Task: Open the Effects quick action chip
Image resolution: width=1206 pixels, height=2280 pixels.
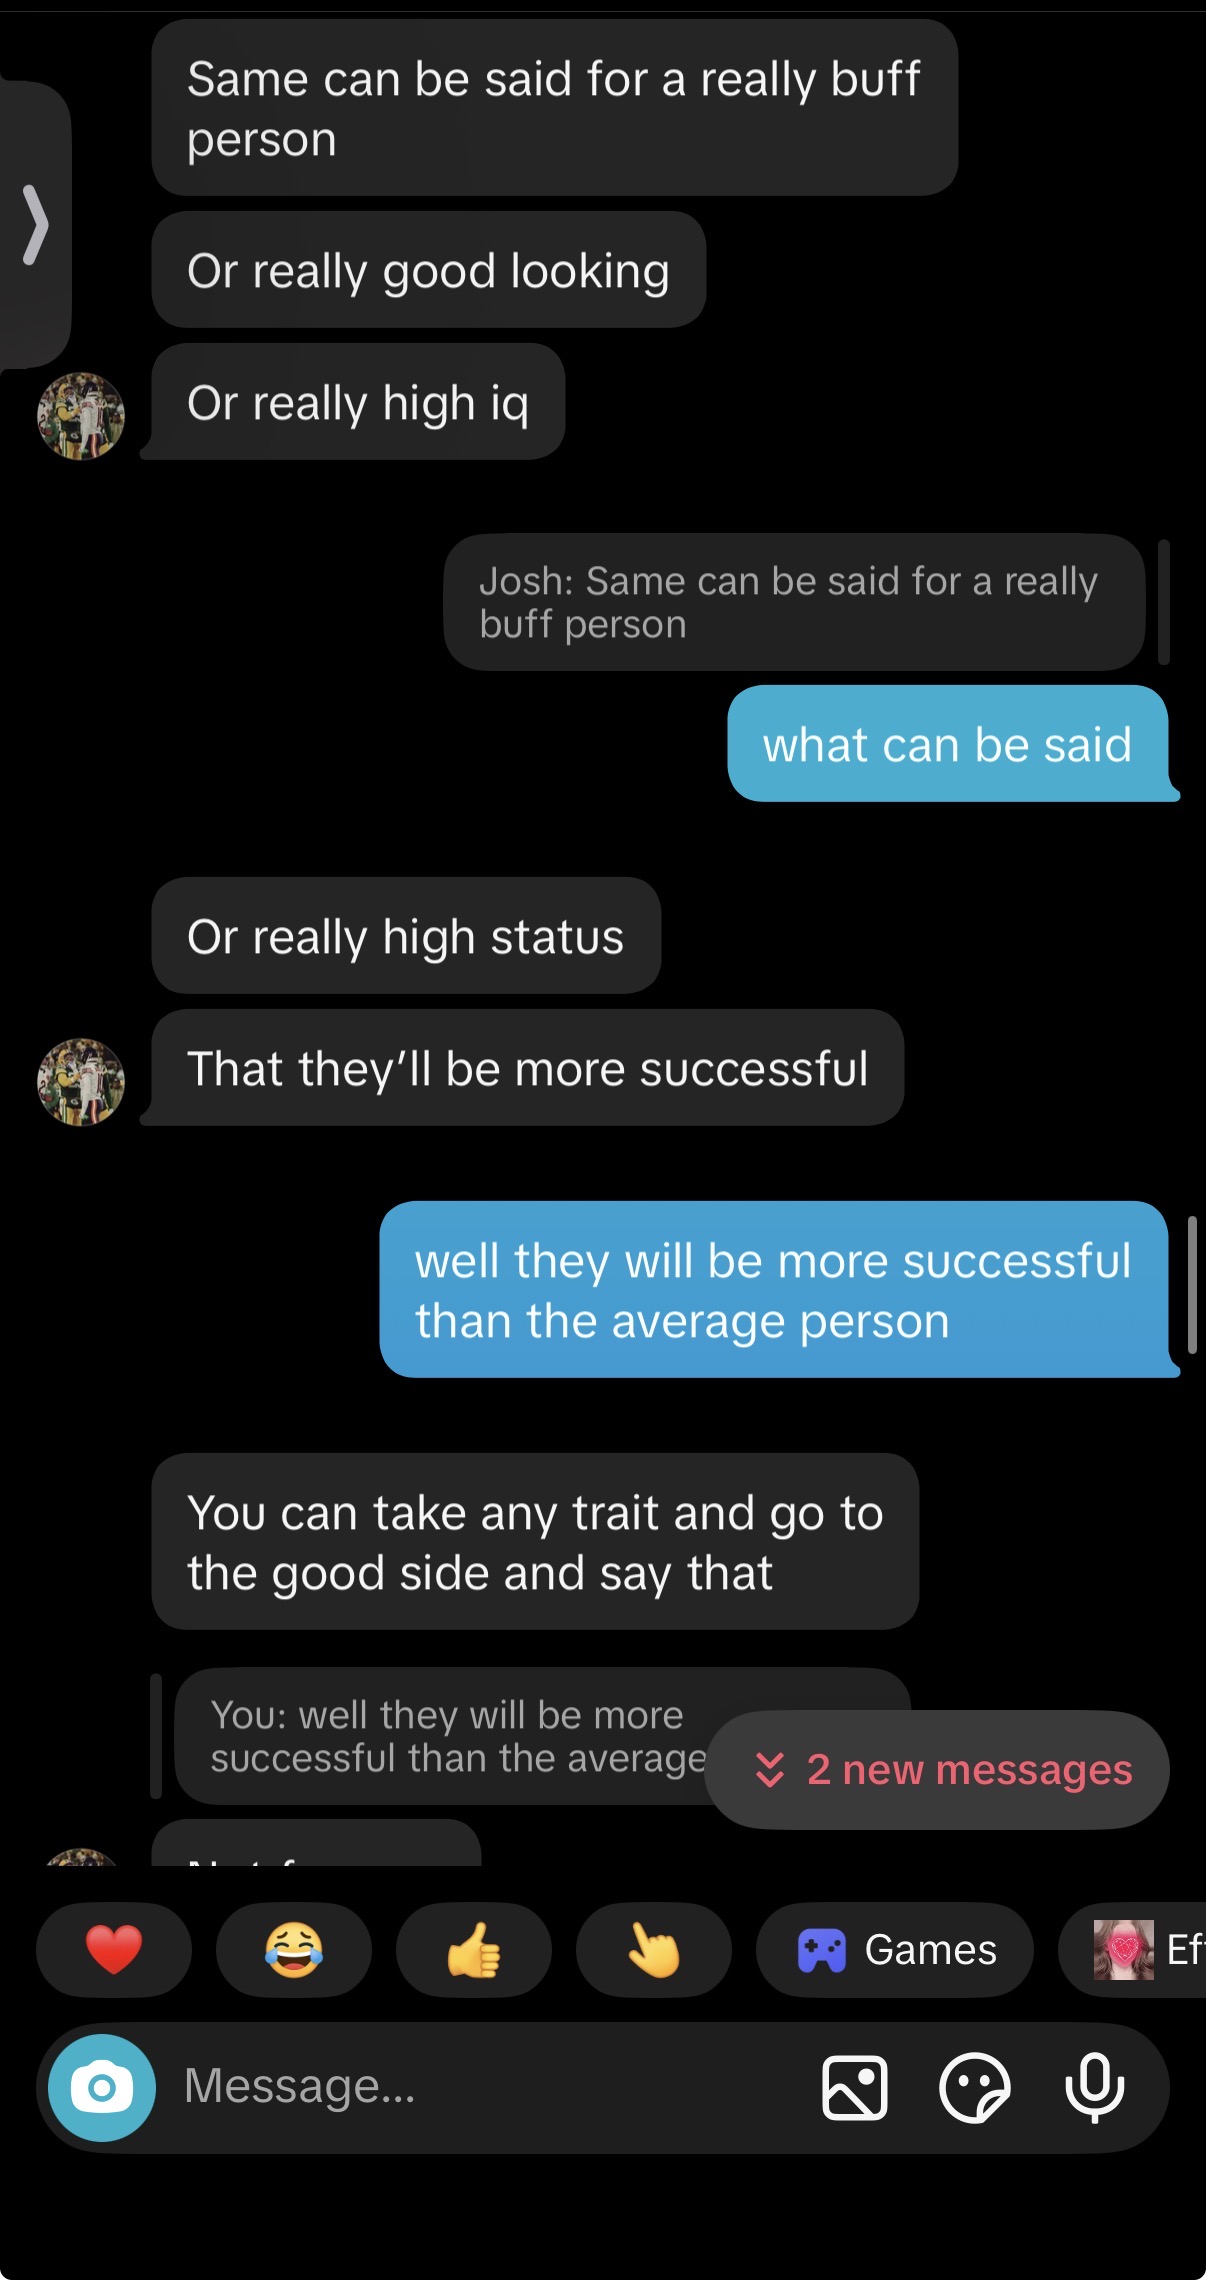Action: (1133, 1949)
